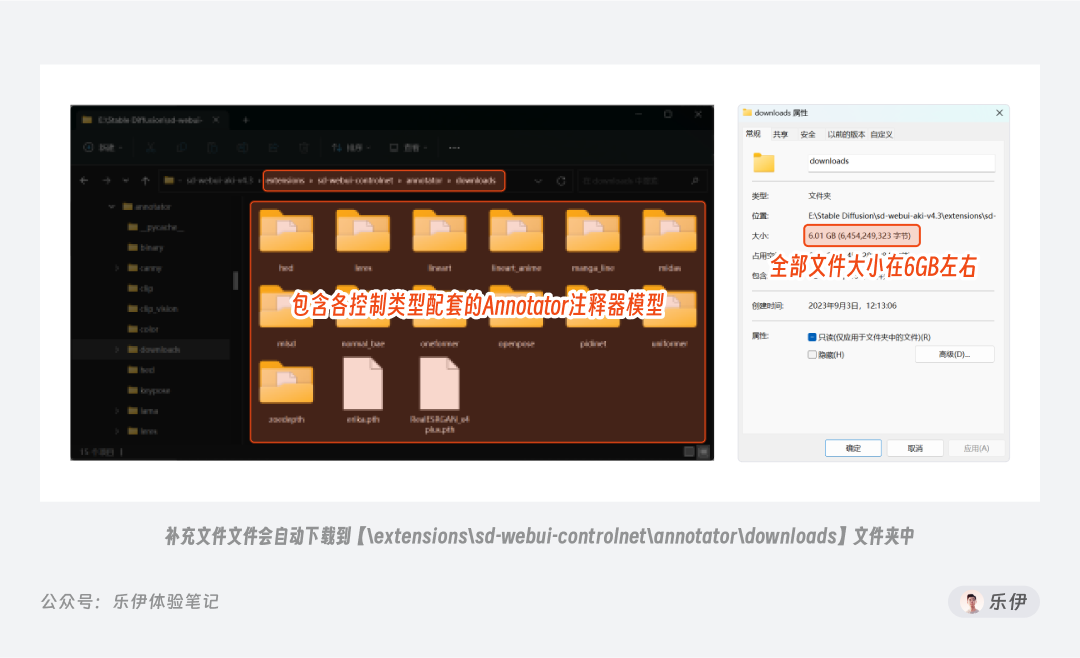Click the see-more ellipsis icon in toolbar

(x=455, y=148)
